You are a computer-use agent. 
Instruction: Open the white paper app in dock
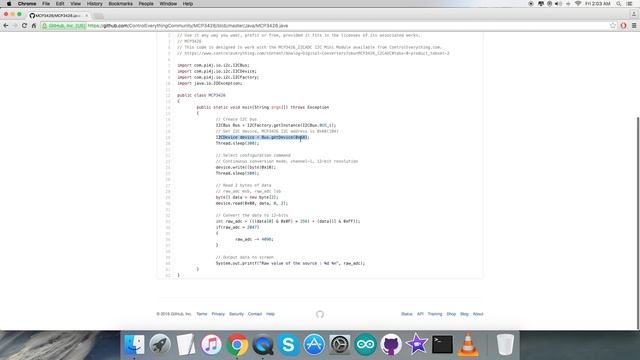[x=186, y=344]
